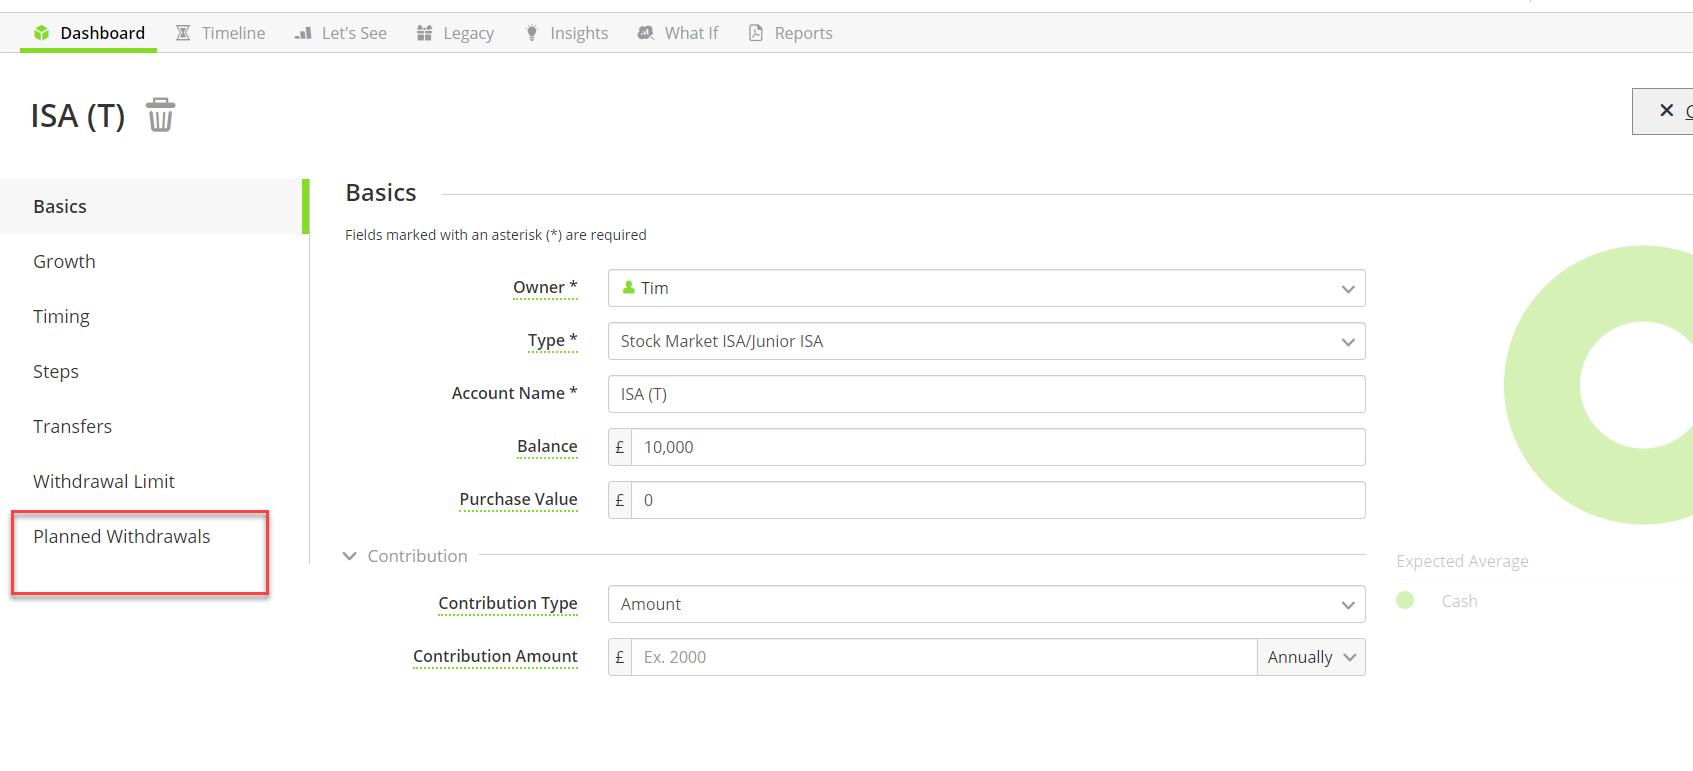
Task: Click the Cash legend green dot
Action: pos(1405,600)
